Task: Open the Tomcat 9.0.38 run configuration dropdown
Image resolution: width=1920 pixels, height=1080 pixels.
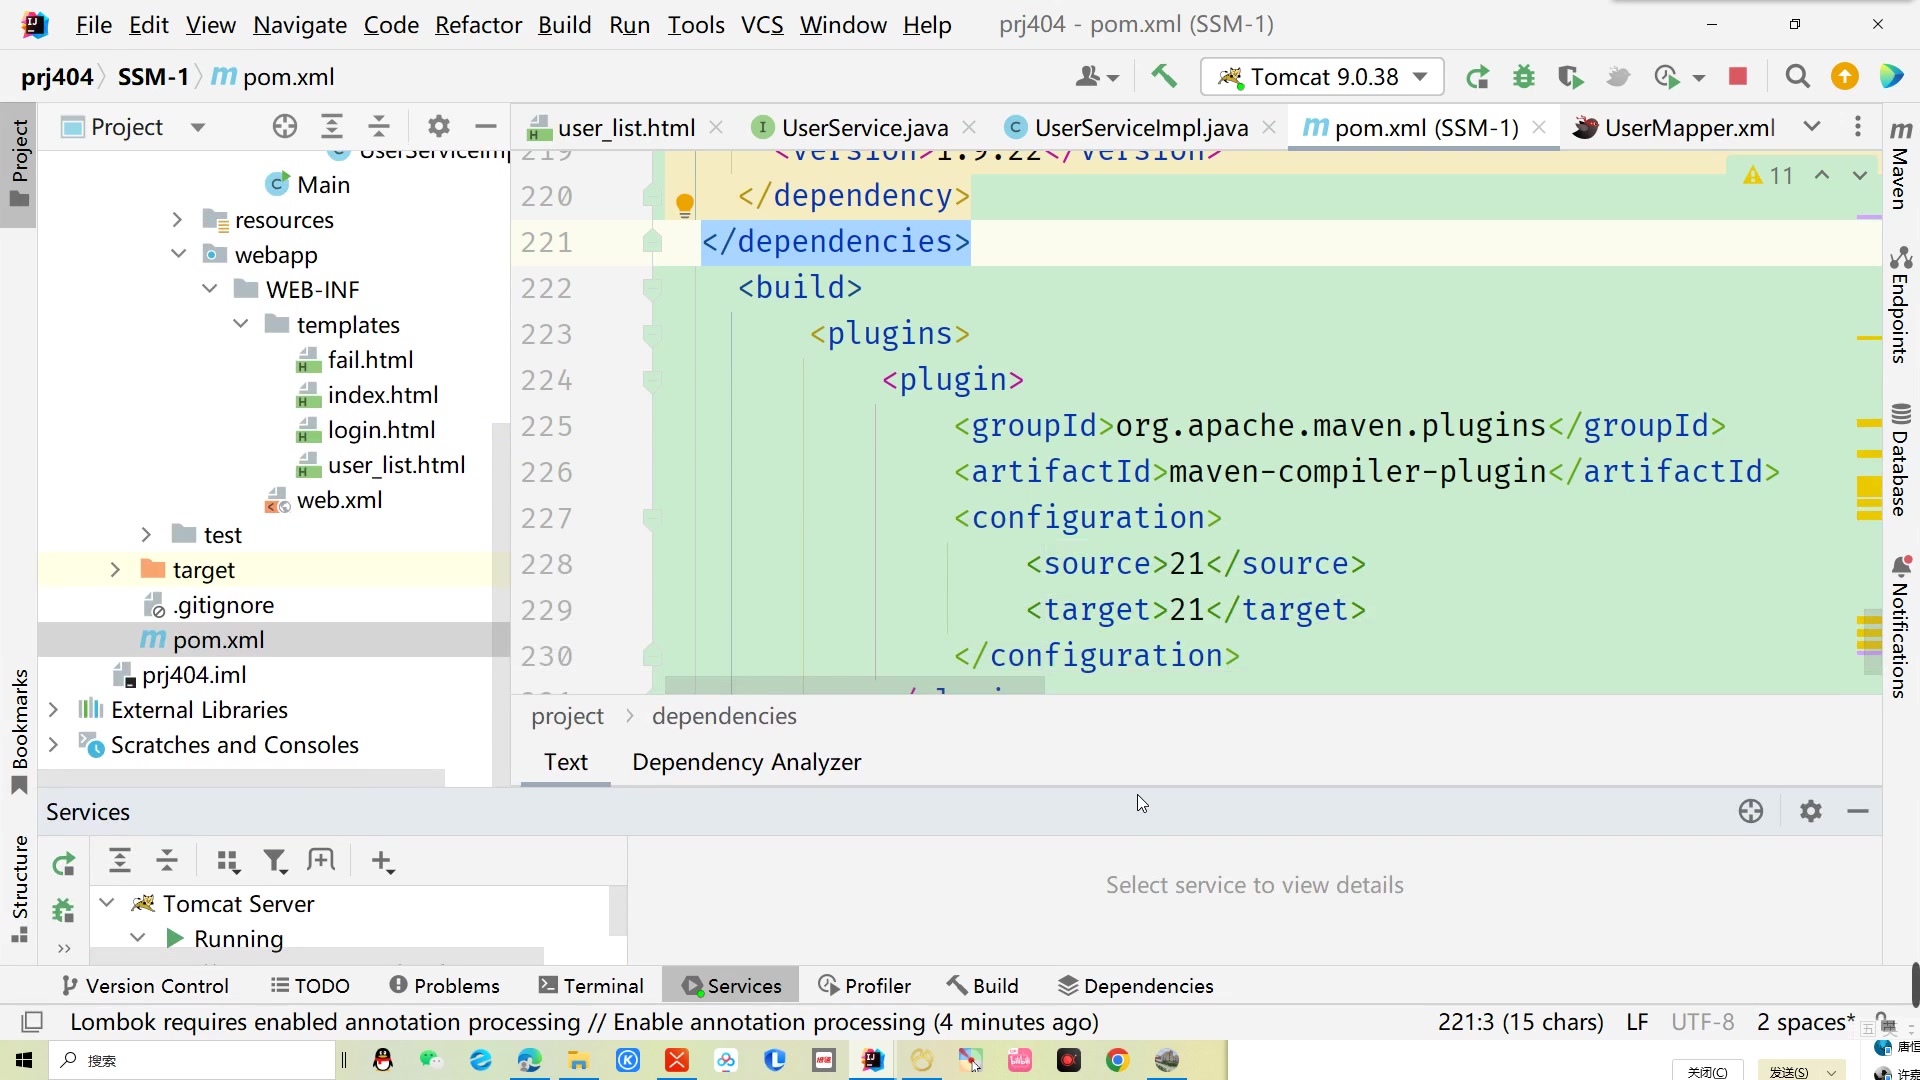Action: tap(1322, 77)
